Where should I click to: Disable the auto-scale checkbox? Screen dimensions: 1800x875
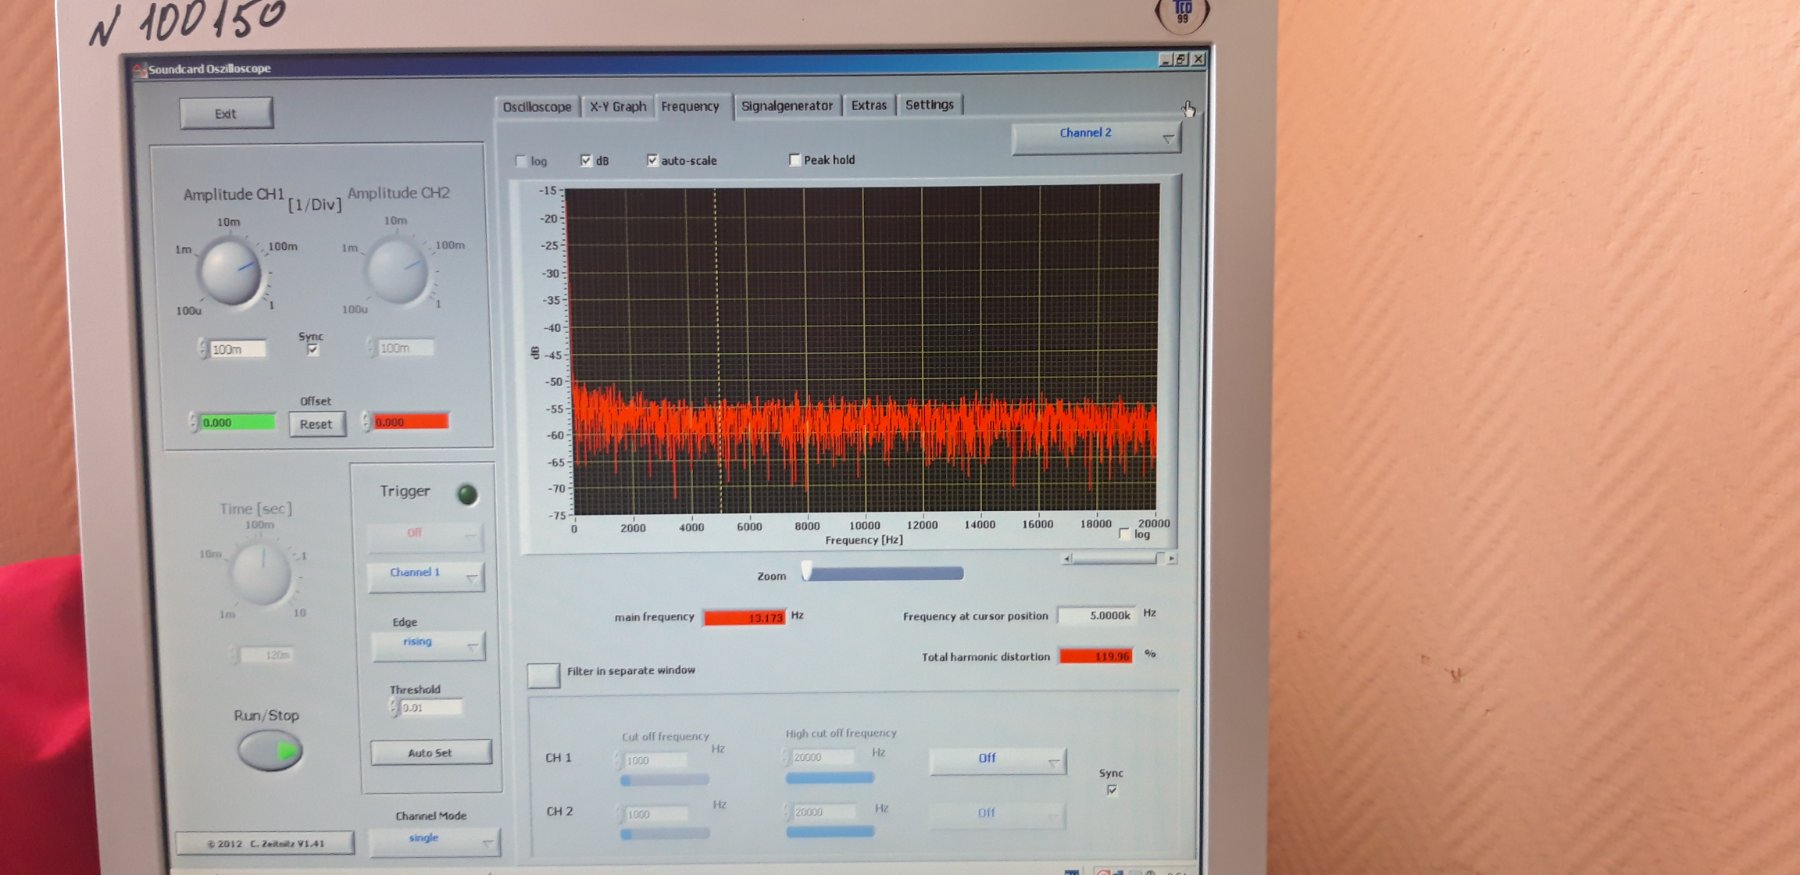[652, 160]
